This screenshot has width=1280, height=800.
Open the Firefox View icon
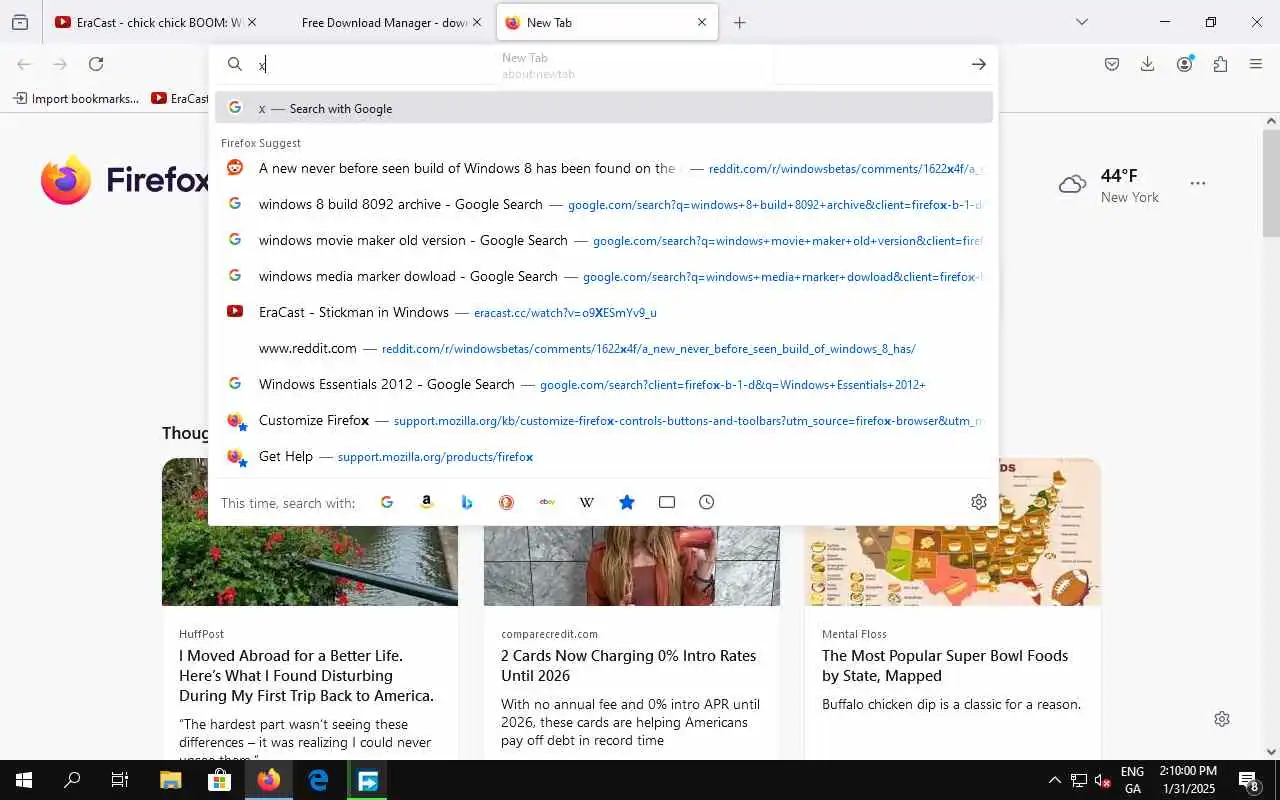coord(20,22)
